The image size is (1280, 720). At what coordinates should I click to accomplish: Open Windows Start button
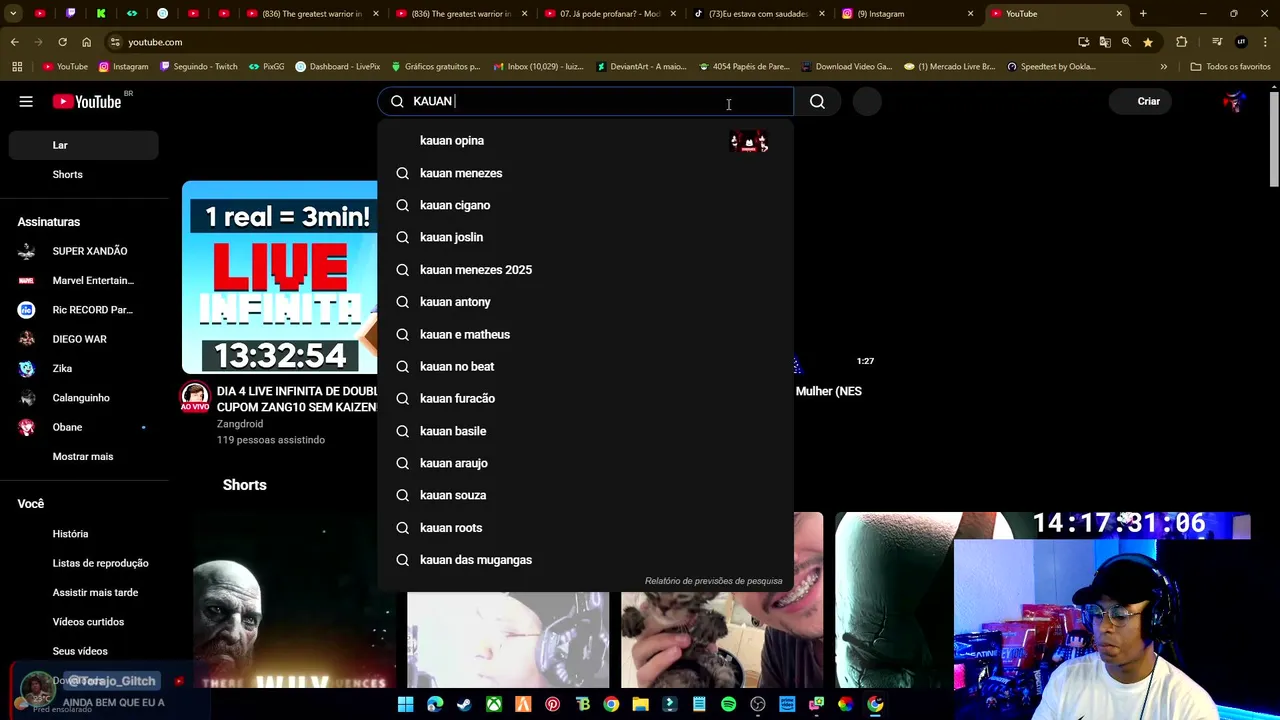tap(405, 705)
